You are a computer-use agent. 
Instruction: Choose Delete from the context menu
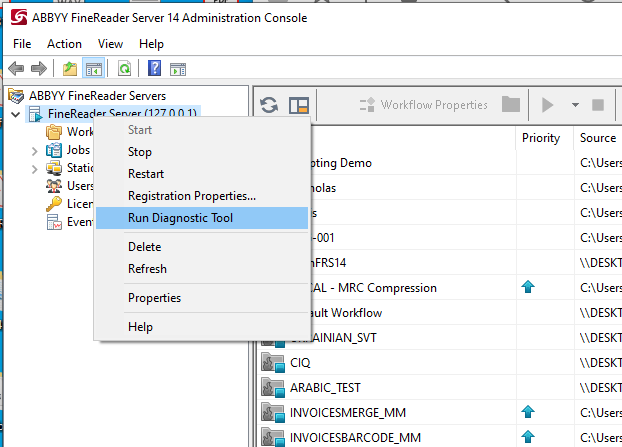click(x=202, y=247)
